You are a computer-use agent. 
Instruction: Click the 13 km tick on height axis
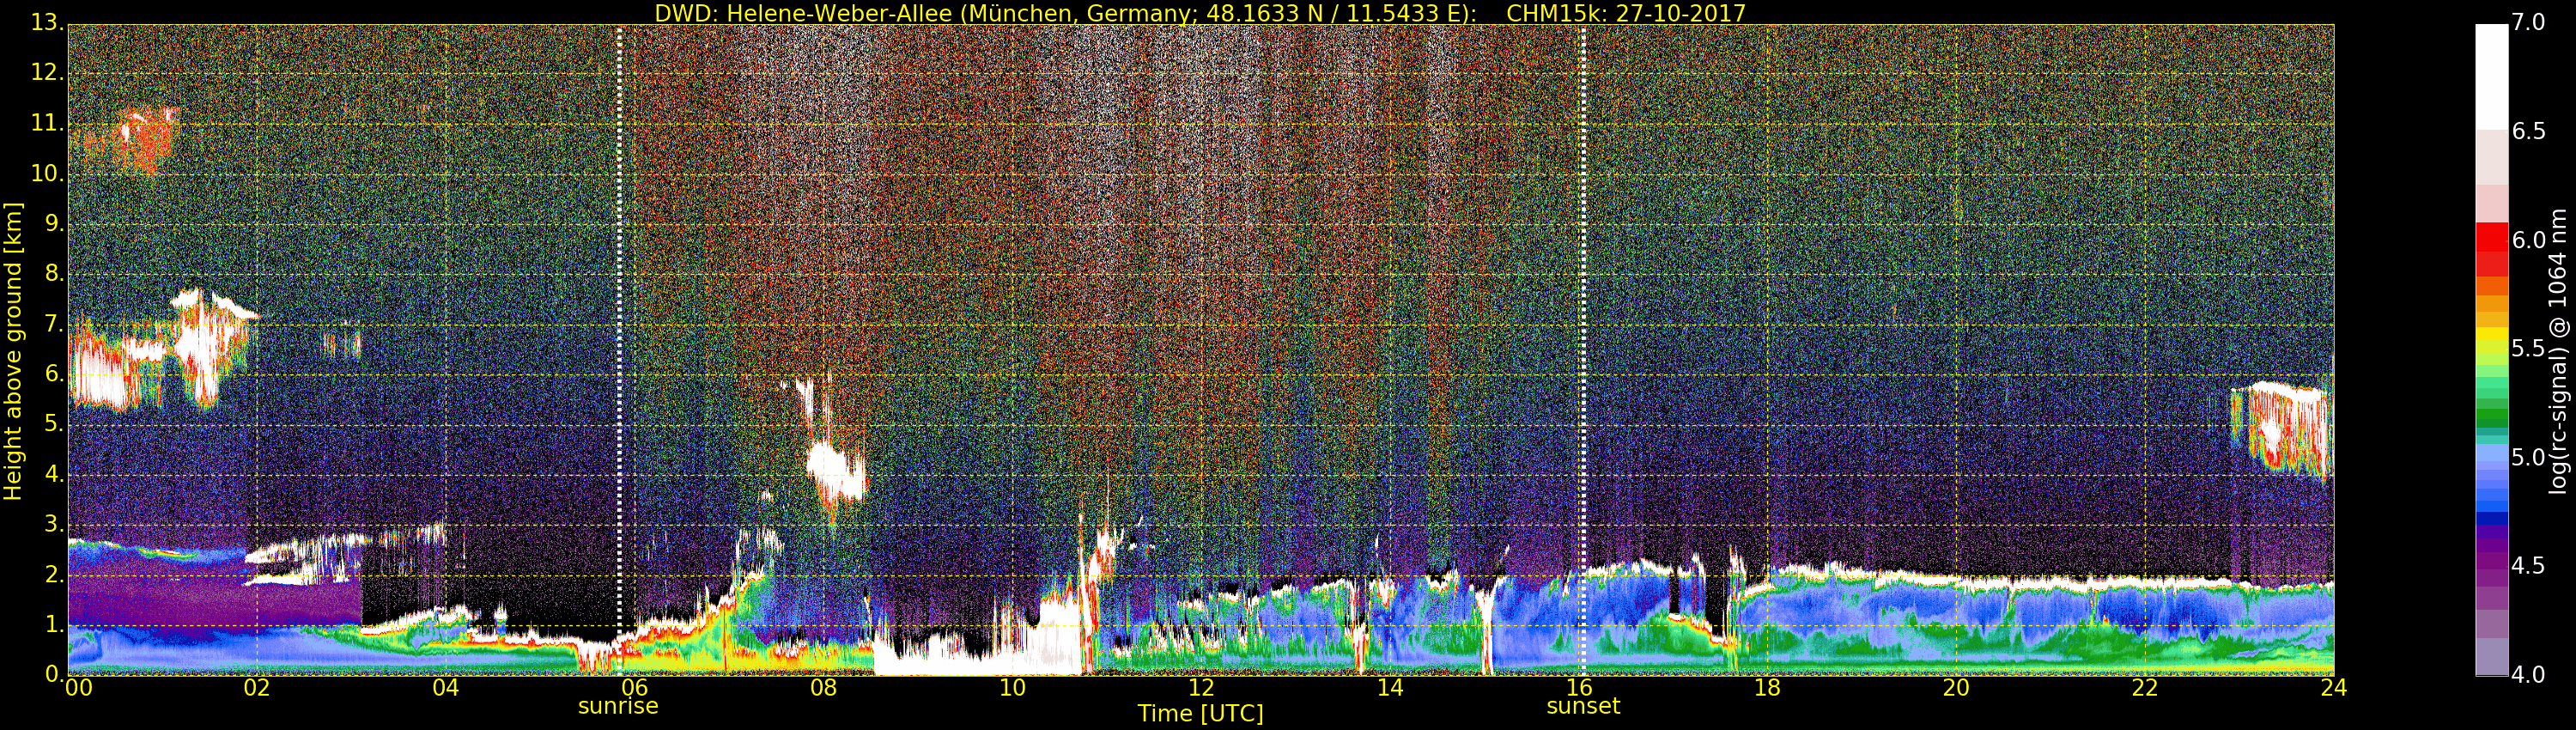coord(46,23)
